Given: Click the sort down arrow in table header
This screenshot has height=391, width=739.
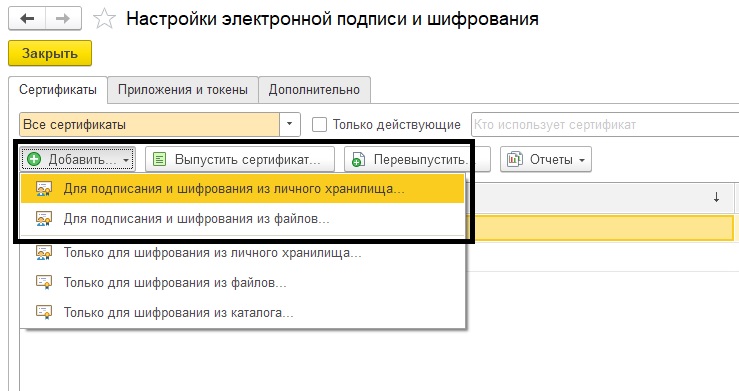Looking at the screenshot, I should tap(716, 197).
